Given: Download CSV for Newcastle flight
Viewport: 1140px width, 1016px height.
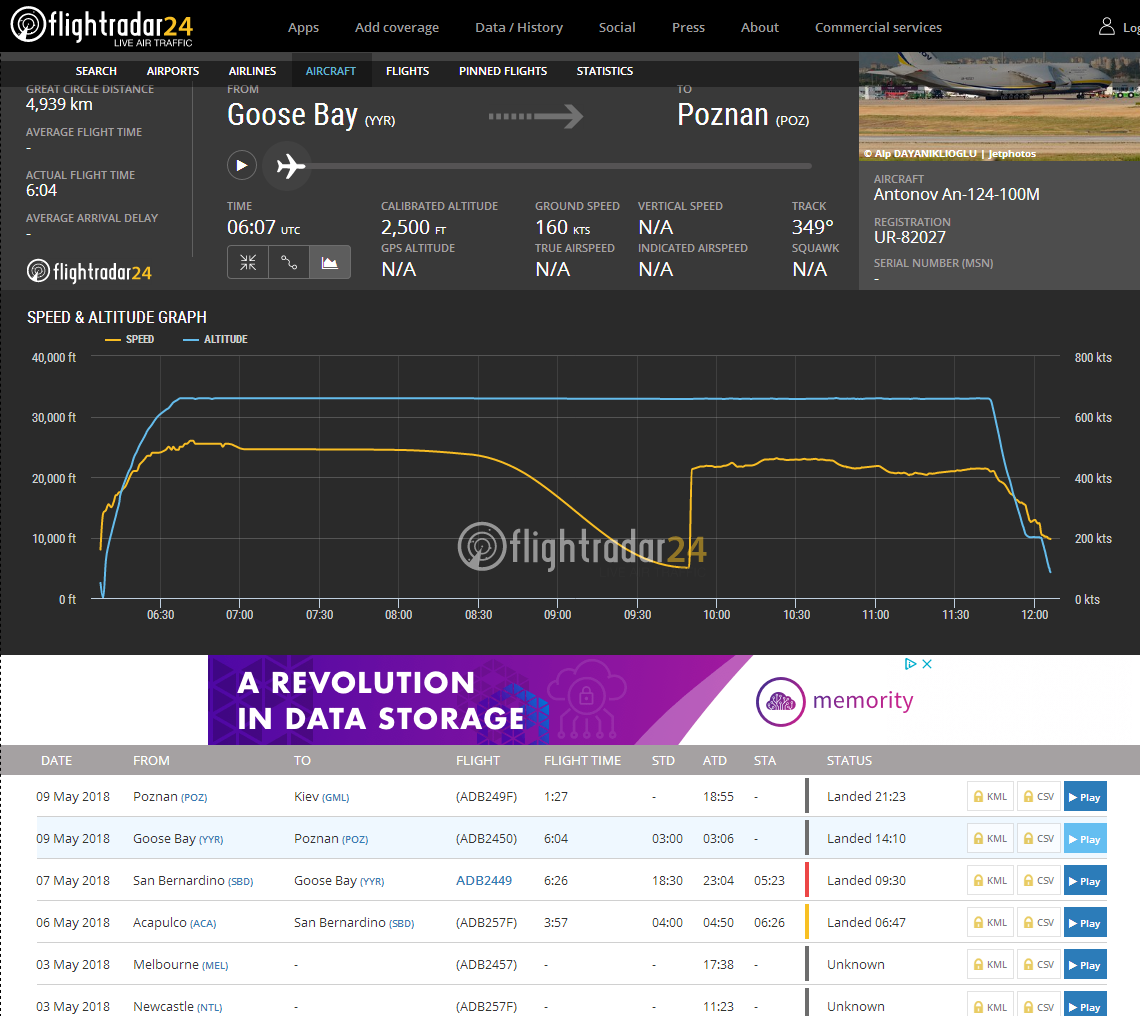Looking at the screenshot, I should point(1038,1005).
